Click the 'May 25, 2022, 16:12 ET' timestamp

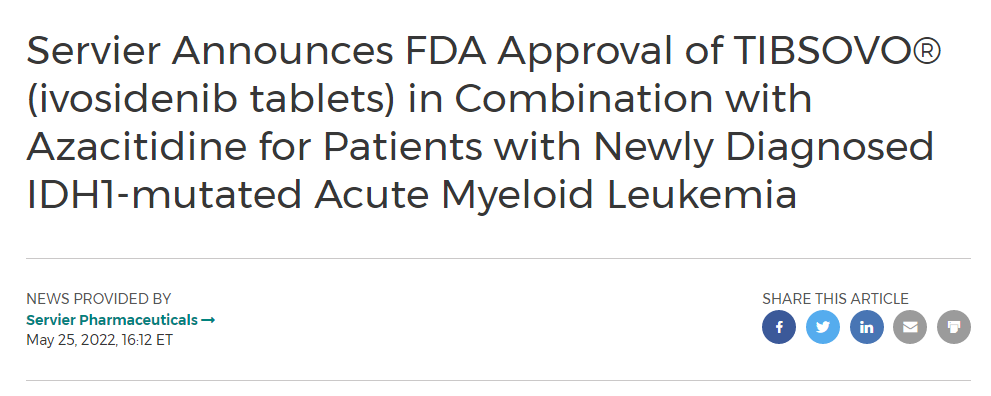pos(99,340)
